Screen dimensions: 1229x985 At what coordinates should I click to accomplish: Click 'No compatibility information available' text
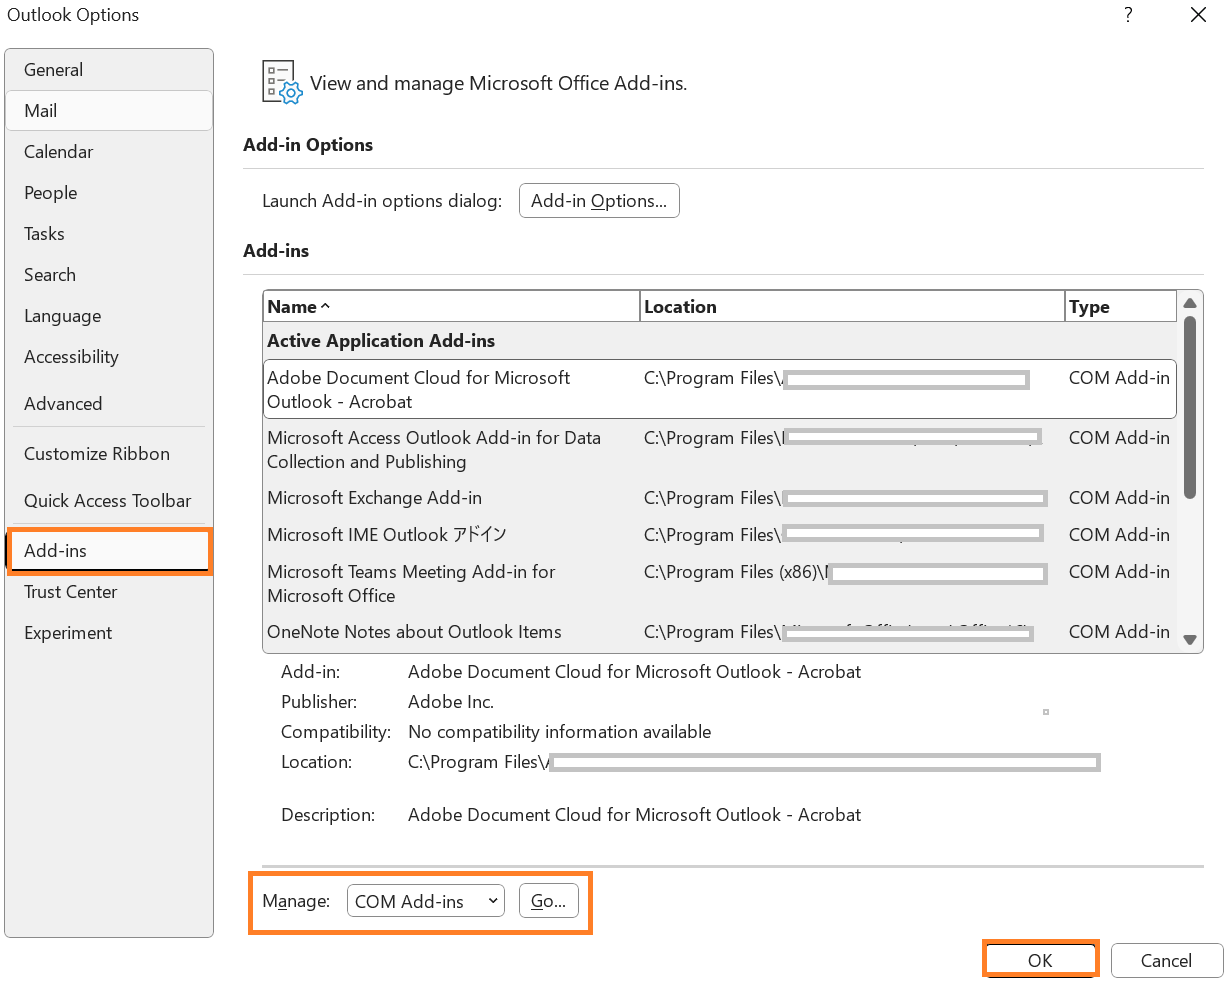560,732
